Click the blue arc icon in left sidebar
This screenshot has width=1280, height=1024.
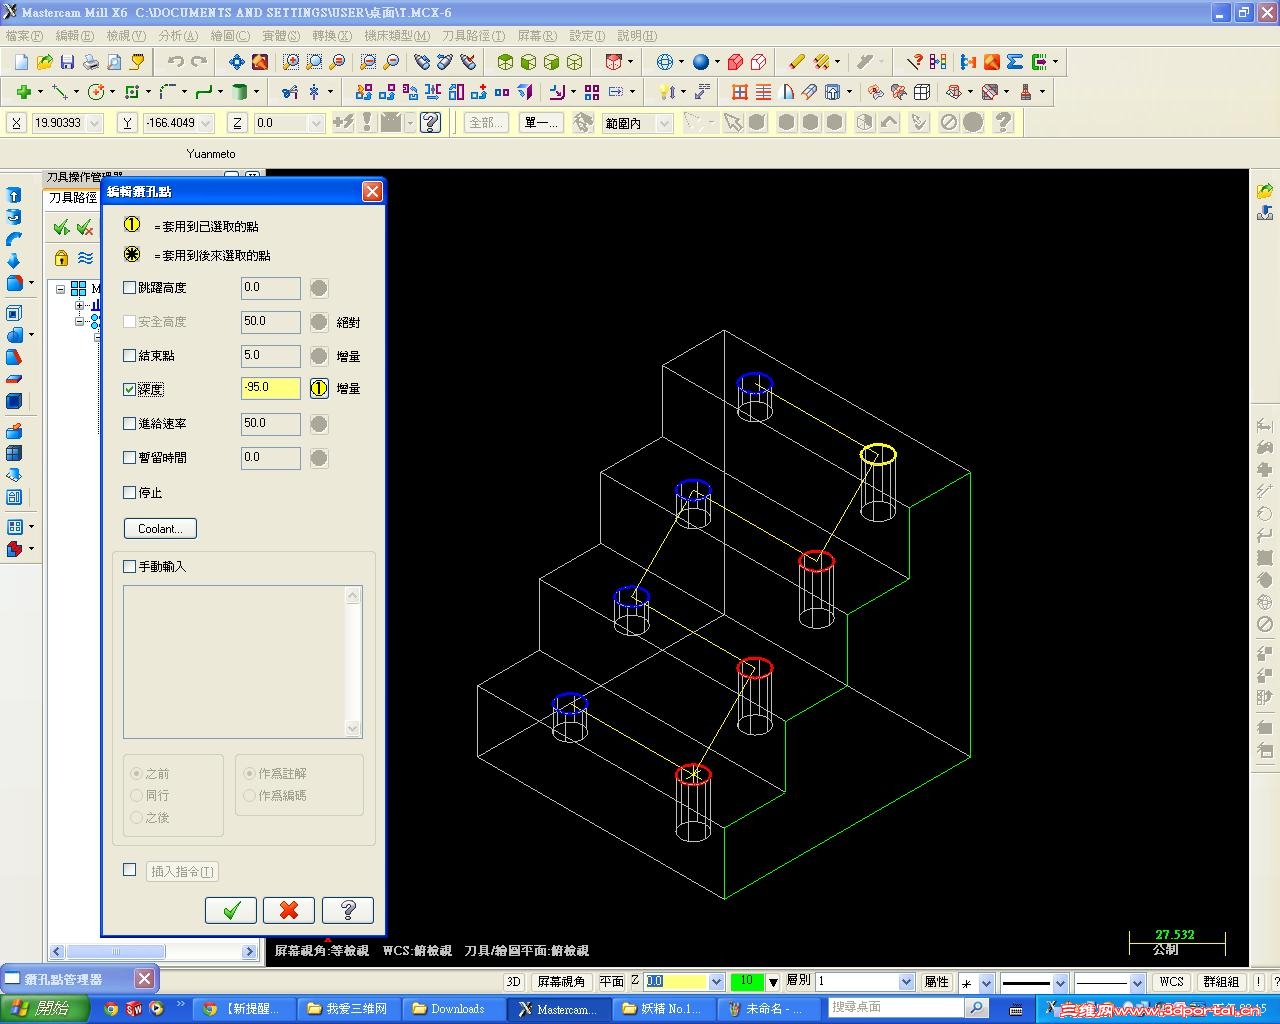[x=14, y=239]
